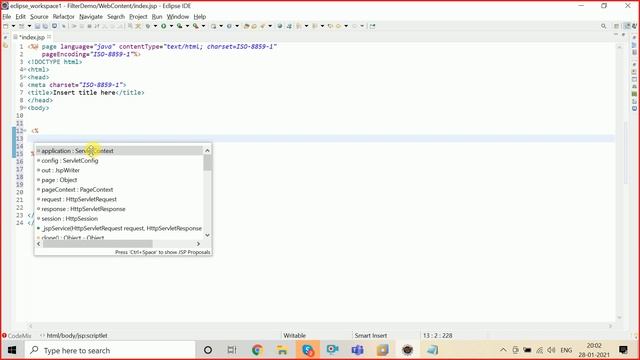Click the green Run button icon
The height and width of the screenshot is (360, 640).
tap(163, 26)
